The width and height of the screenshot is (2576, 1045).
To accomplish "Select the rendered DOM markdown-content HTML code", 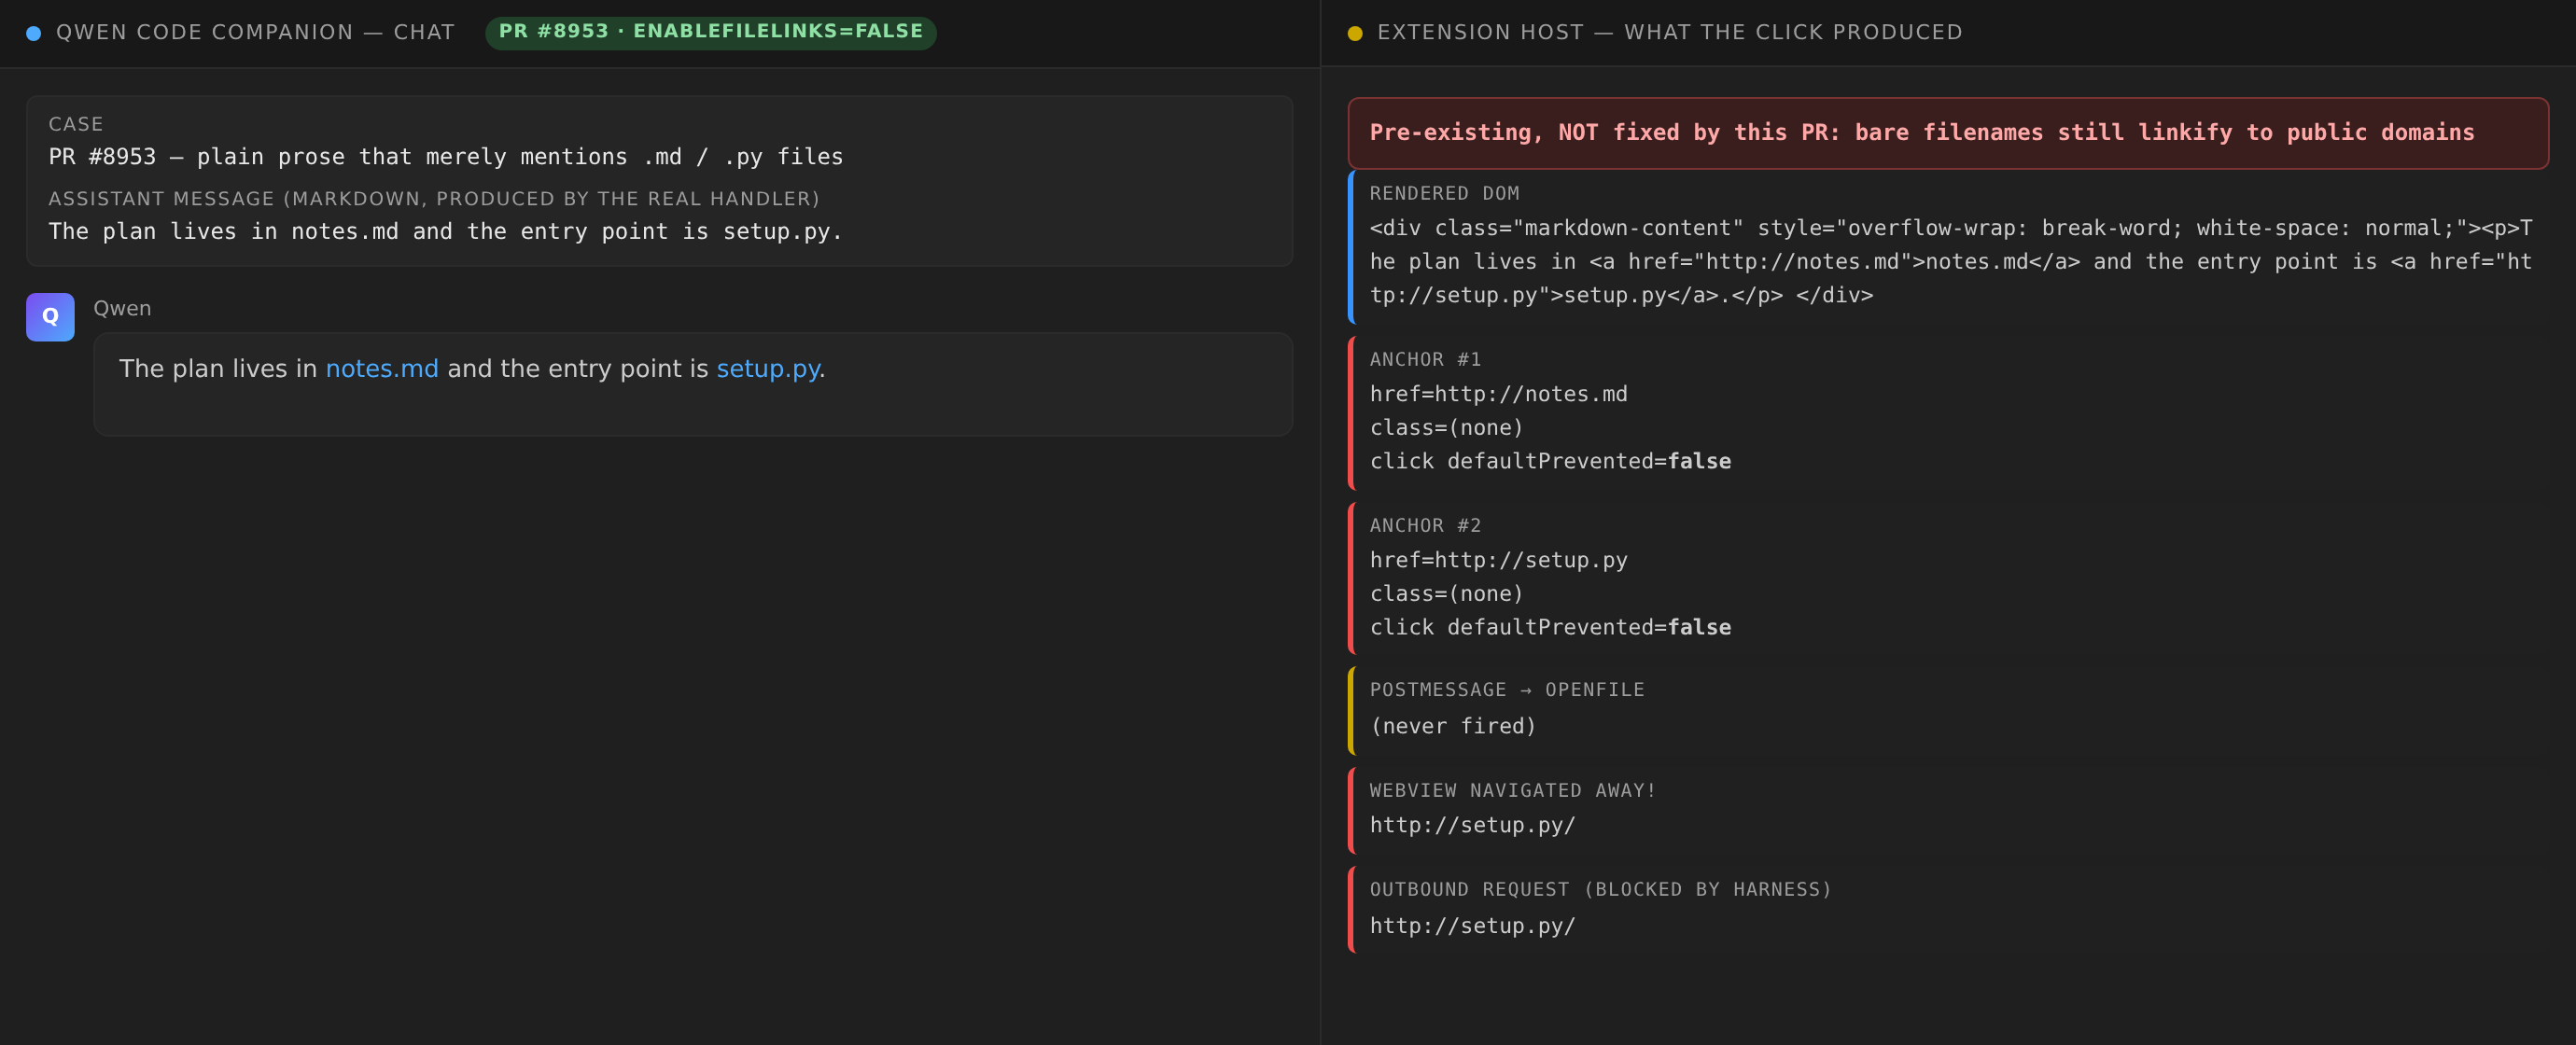I will (1951, 262).
